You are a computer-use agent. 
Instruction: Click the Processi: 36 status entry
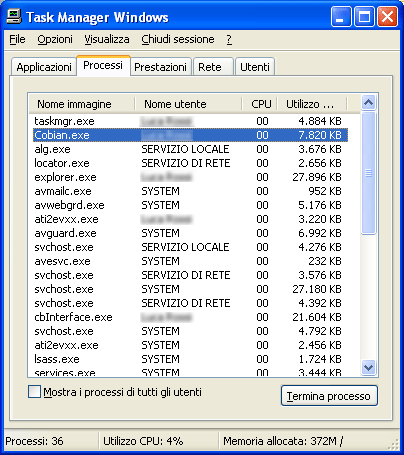(34, 441)
